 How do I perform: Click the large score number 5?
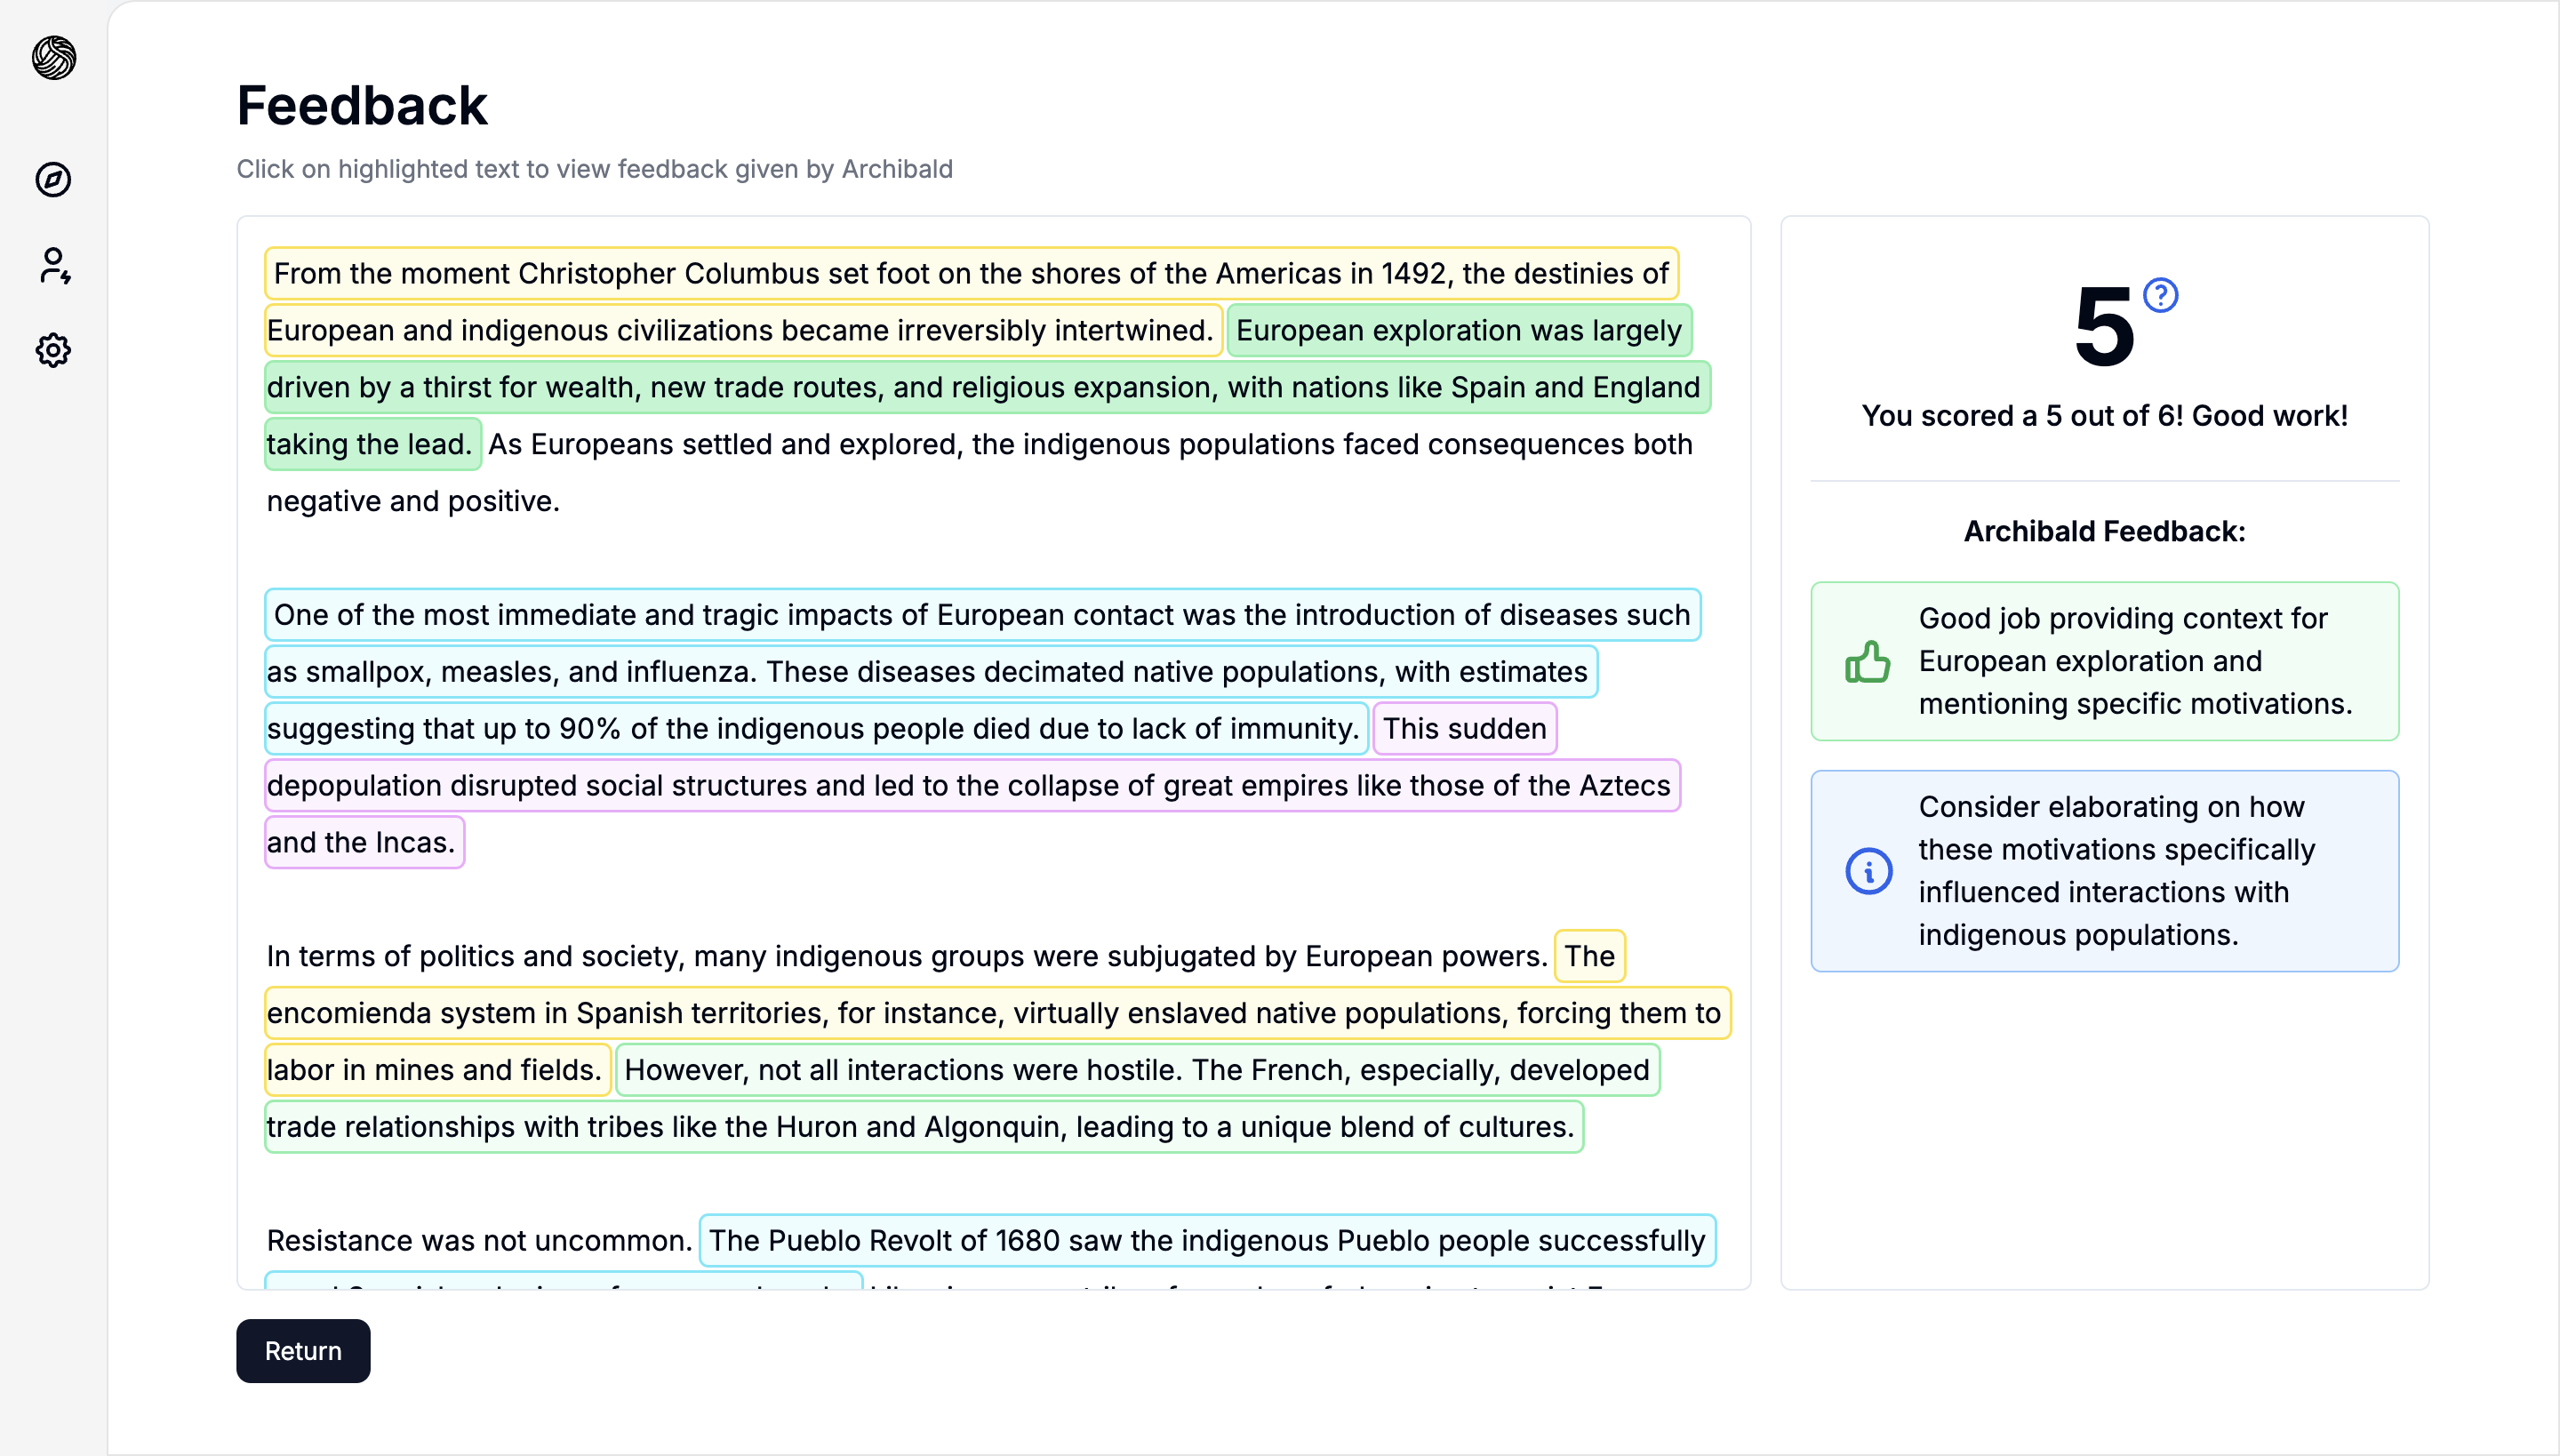click(2103, 327)
